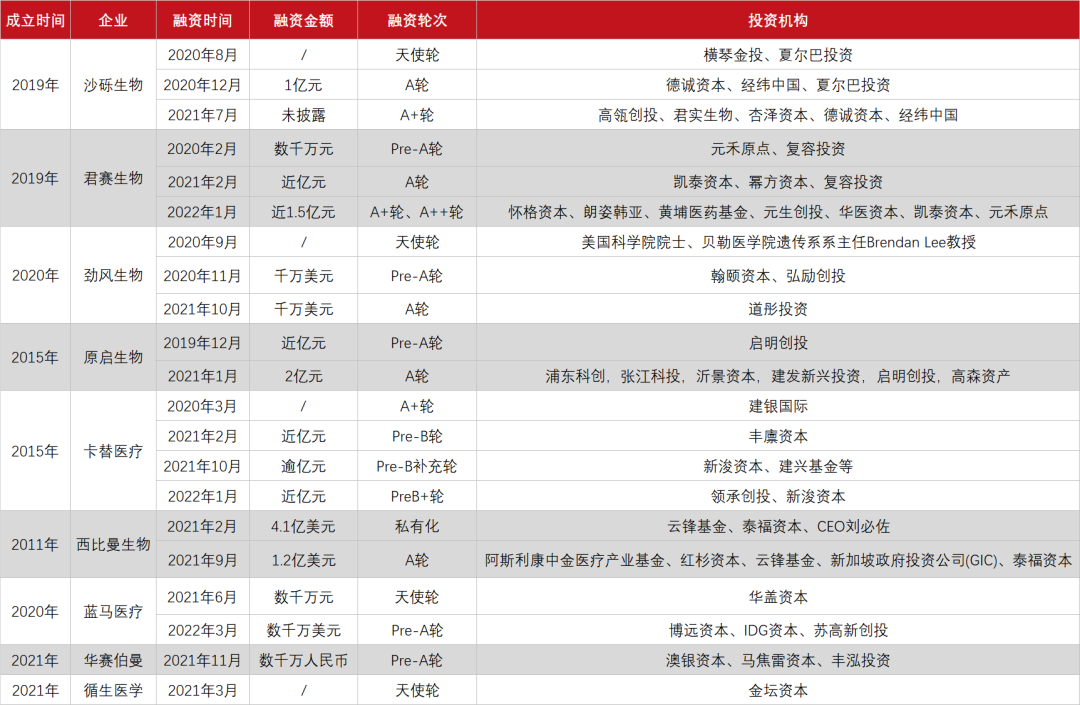Select the 企业 header cell

[x=113, y=20]
